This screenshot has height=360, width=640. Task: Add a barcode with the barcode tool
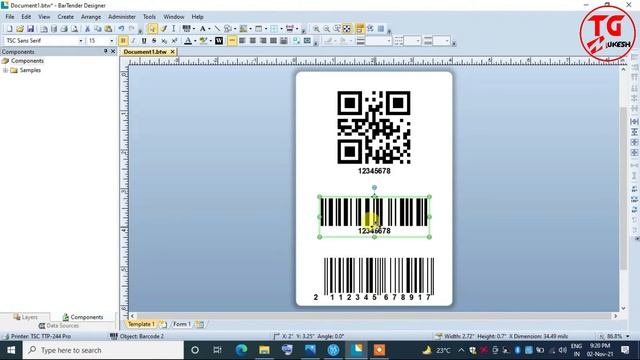tap(186, 29)
